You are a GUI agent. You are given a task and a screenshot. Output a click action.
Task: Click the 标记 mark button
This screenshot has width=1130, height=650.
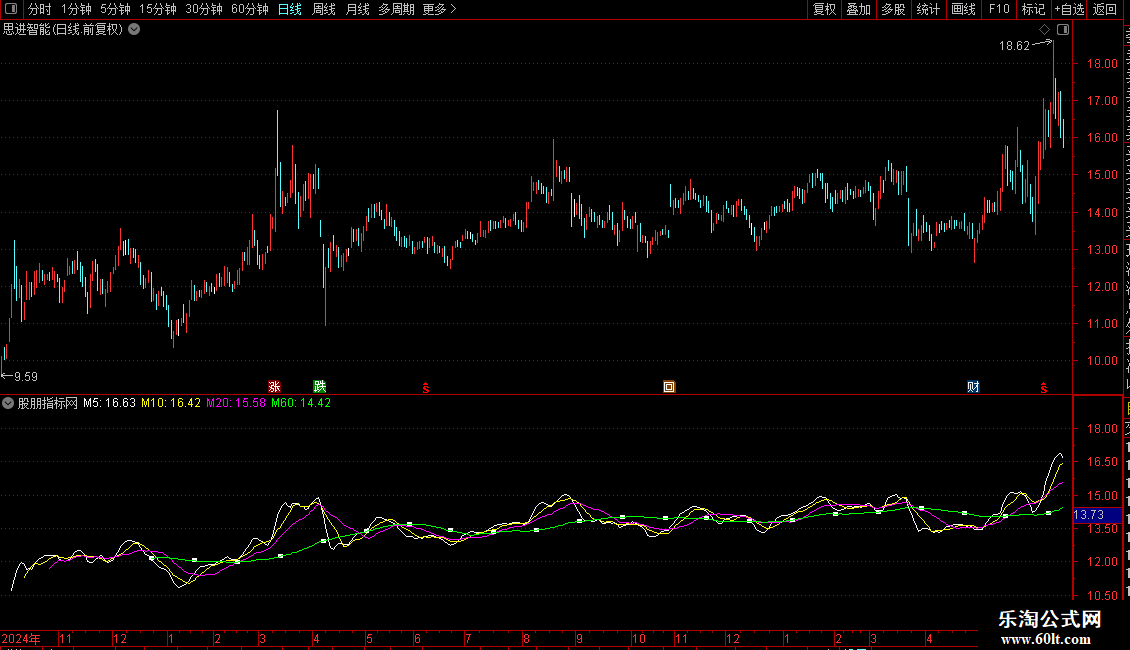click(1033, 9)
